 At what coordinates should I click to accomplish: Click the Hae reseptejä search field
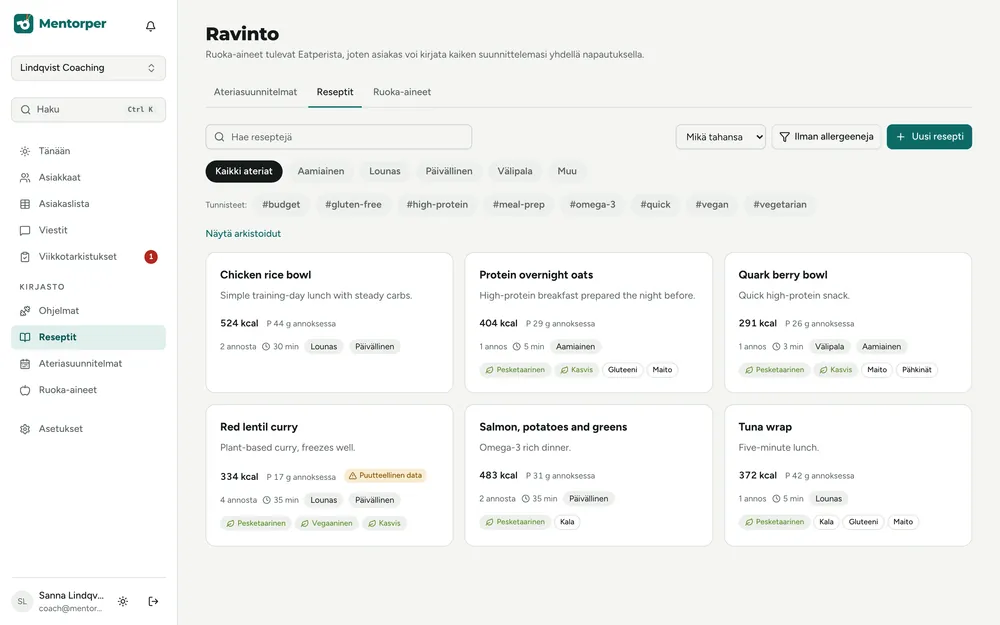tap(339, 136)
